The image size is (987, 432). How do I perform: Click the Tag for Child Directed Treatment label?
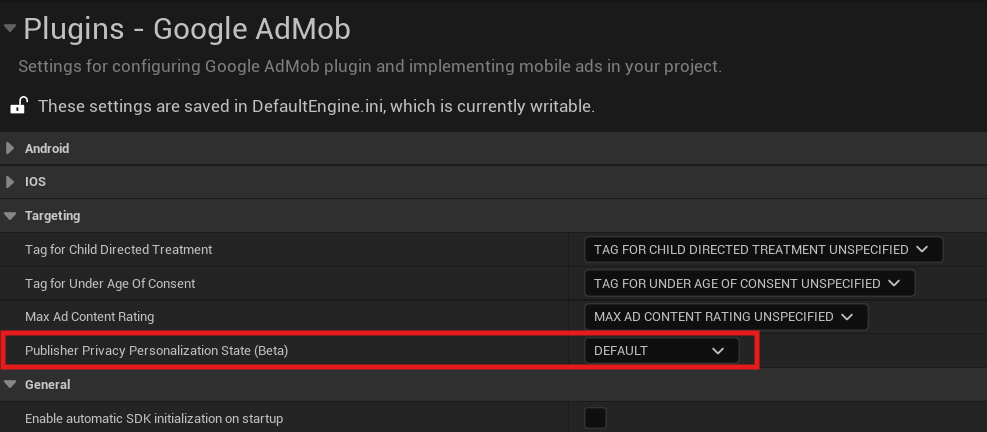point(118,249)
